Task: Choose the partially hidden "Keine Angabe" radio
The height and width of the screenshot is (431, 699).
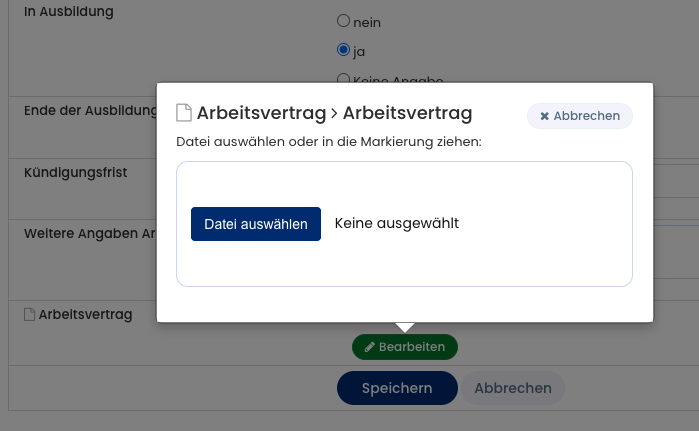Action: [x=344, y=79]
